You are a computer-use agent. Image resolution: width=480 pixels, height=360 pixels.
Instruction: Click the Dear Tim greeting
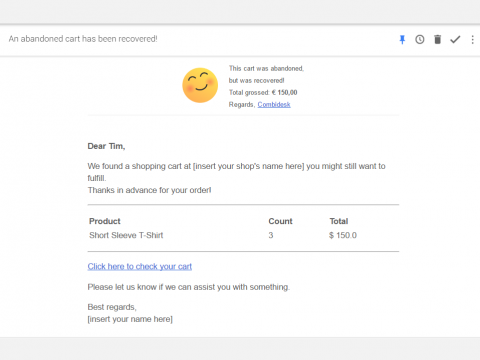[x=106, y=146]
